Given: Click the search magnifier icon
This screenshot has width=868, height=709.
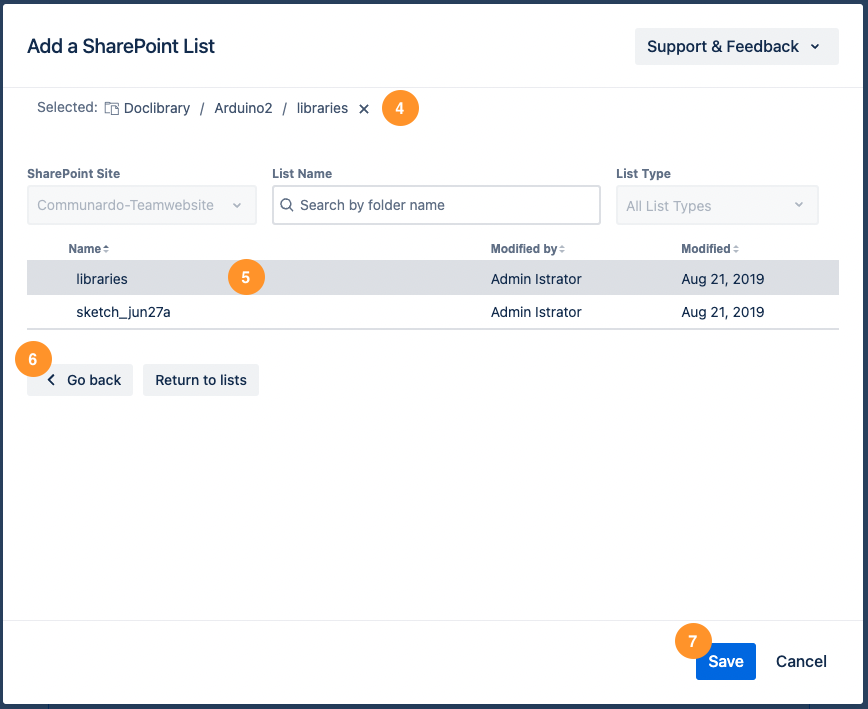Looking at the screenshot, I should point(287,205).
